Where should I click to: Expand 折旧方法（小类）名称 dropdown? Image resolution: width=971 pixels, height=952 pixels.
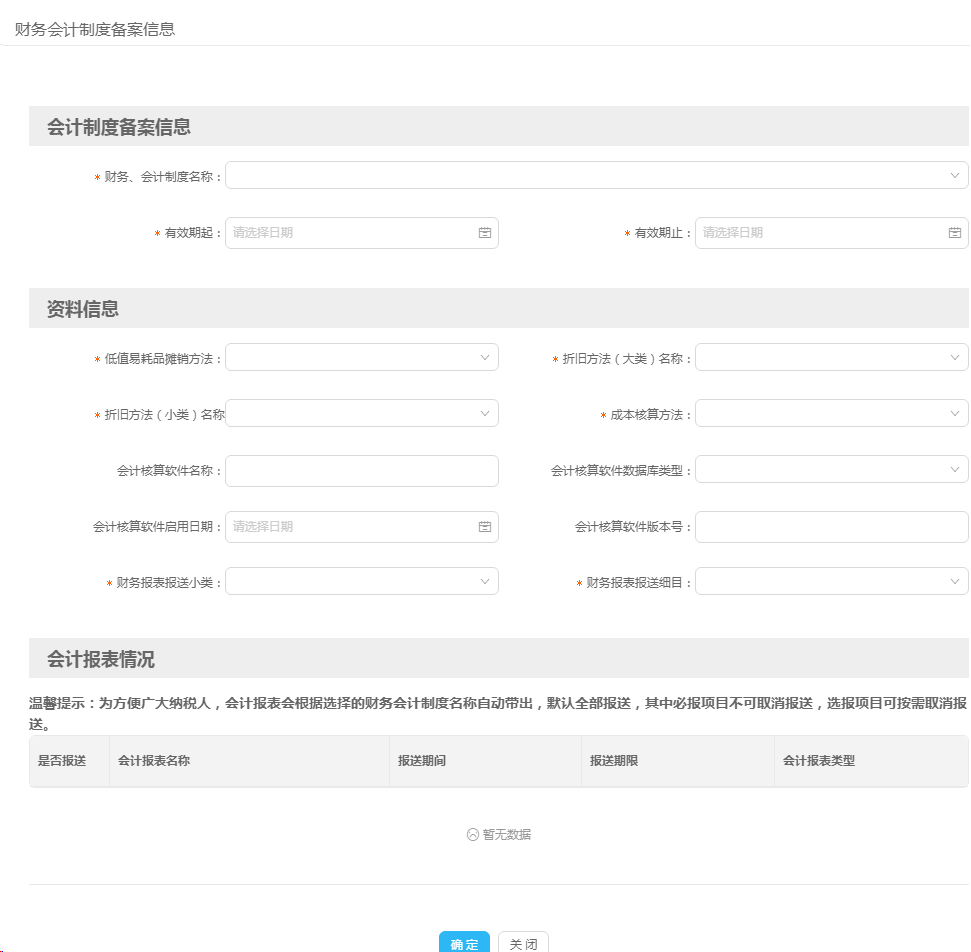pyautogui.click(x=361, y=413)
